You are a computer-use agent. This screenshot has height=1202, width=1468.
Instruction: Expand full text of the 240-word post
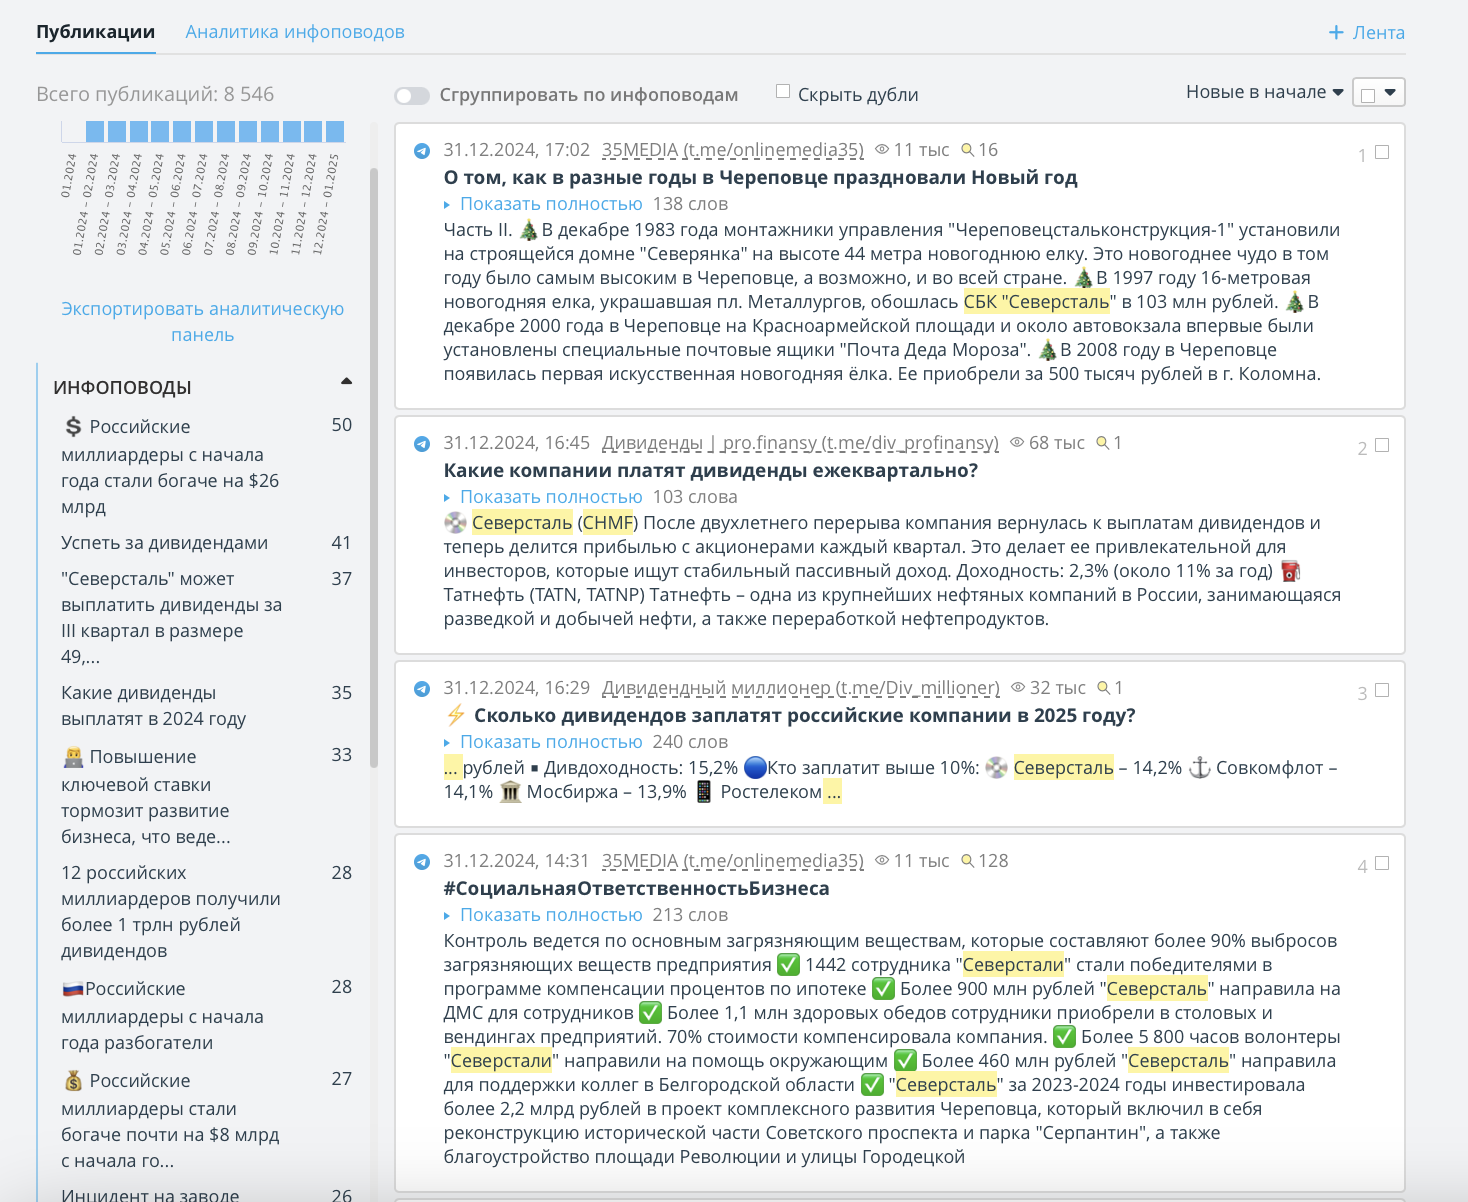click(x=551, y=742)
